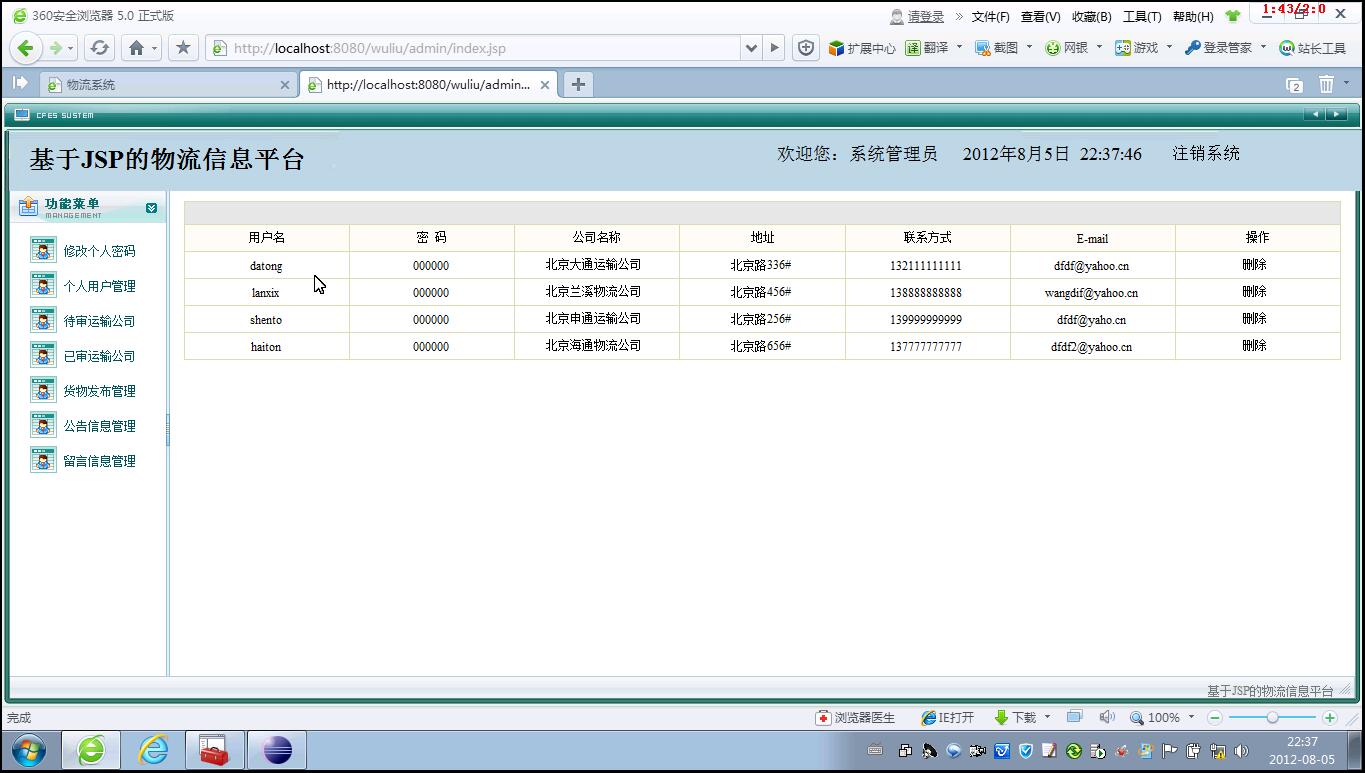Click the 下载 downloads button
The image size is (1365, 773).
tap(1015, 718)
